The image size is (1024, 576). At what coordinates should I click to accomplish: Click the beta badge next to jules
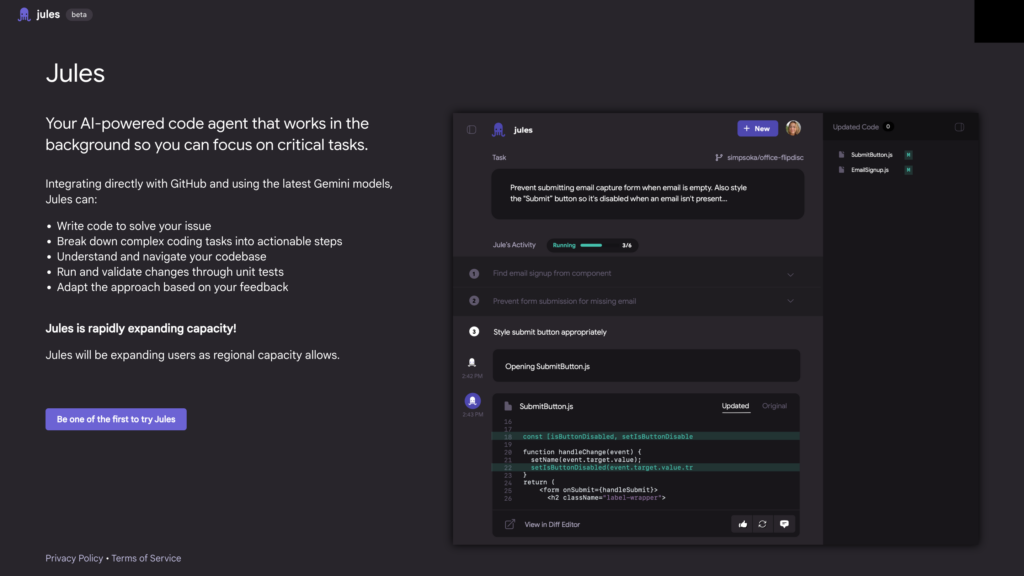79,14
